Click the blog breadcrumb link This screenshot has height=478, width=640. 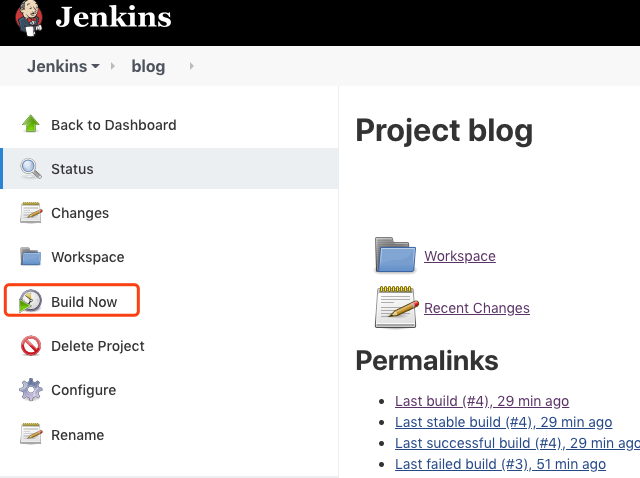coord(148,66)
